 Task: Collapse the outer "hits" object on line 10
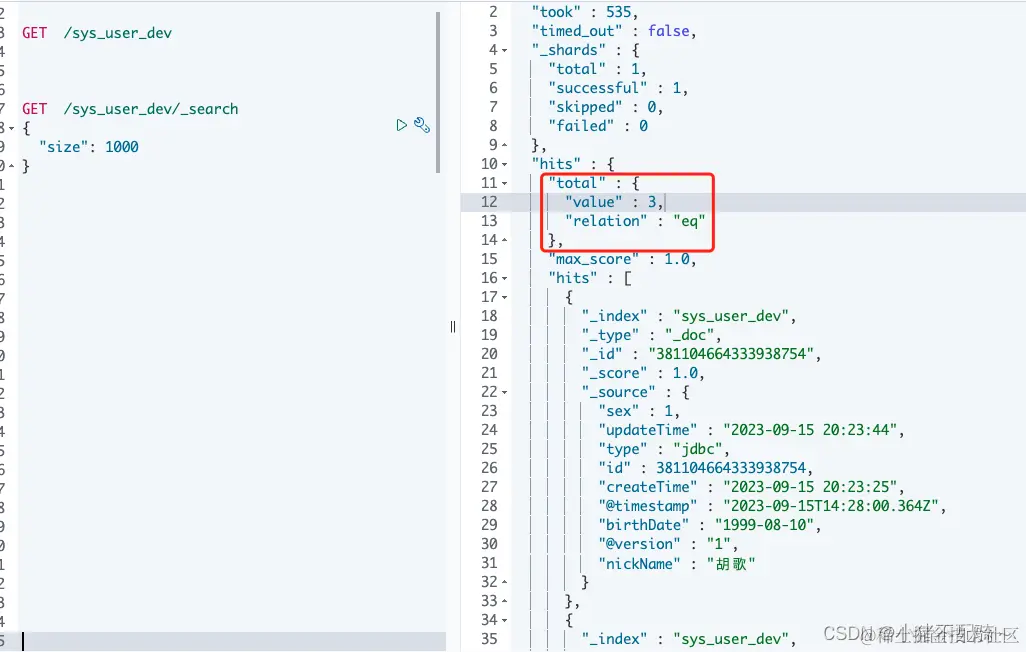[504, 164]
